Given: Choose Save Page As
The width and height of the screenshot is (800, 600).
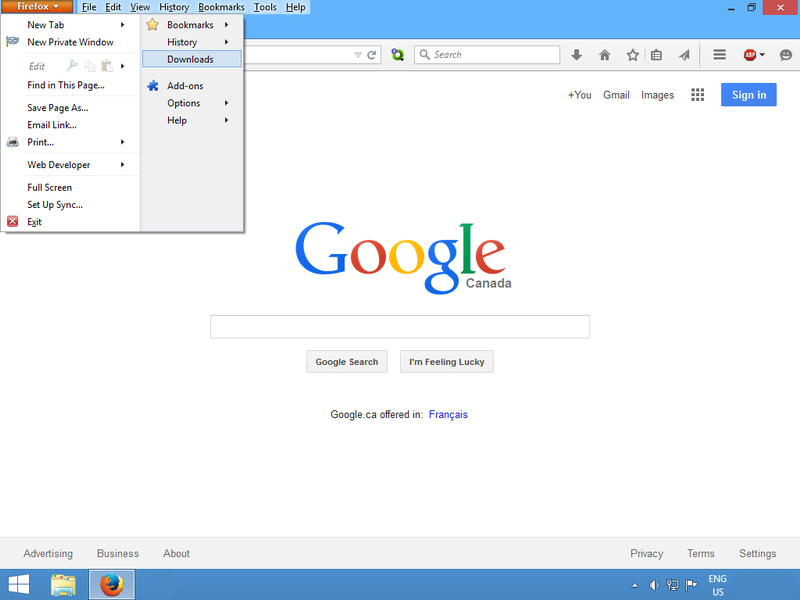Looking at the screenshot, I should point(58,108).
